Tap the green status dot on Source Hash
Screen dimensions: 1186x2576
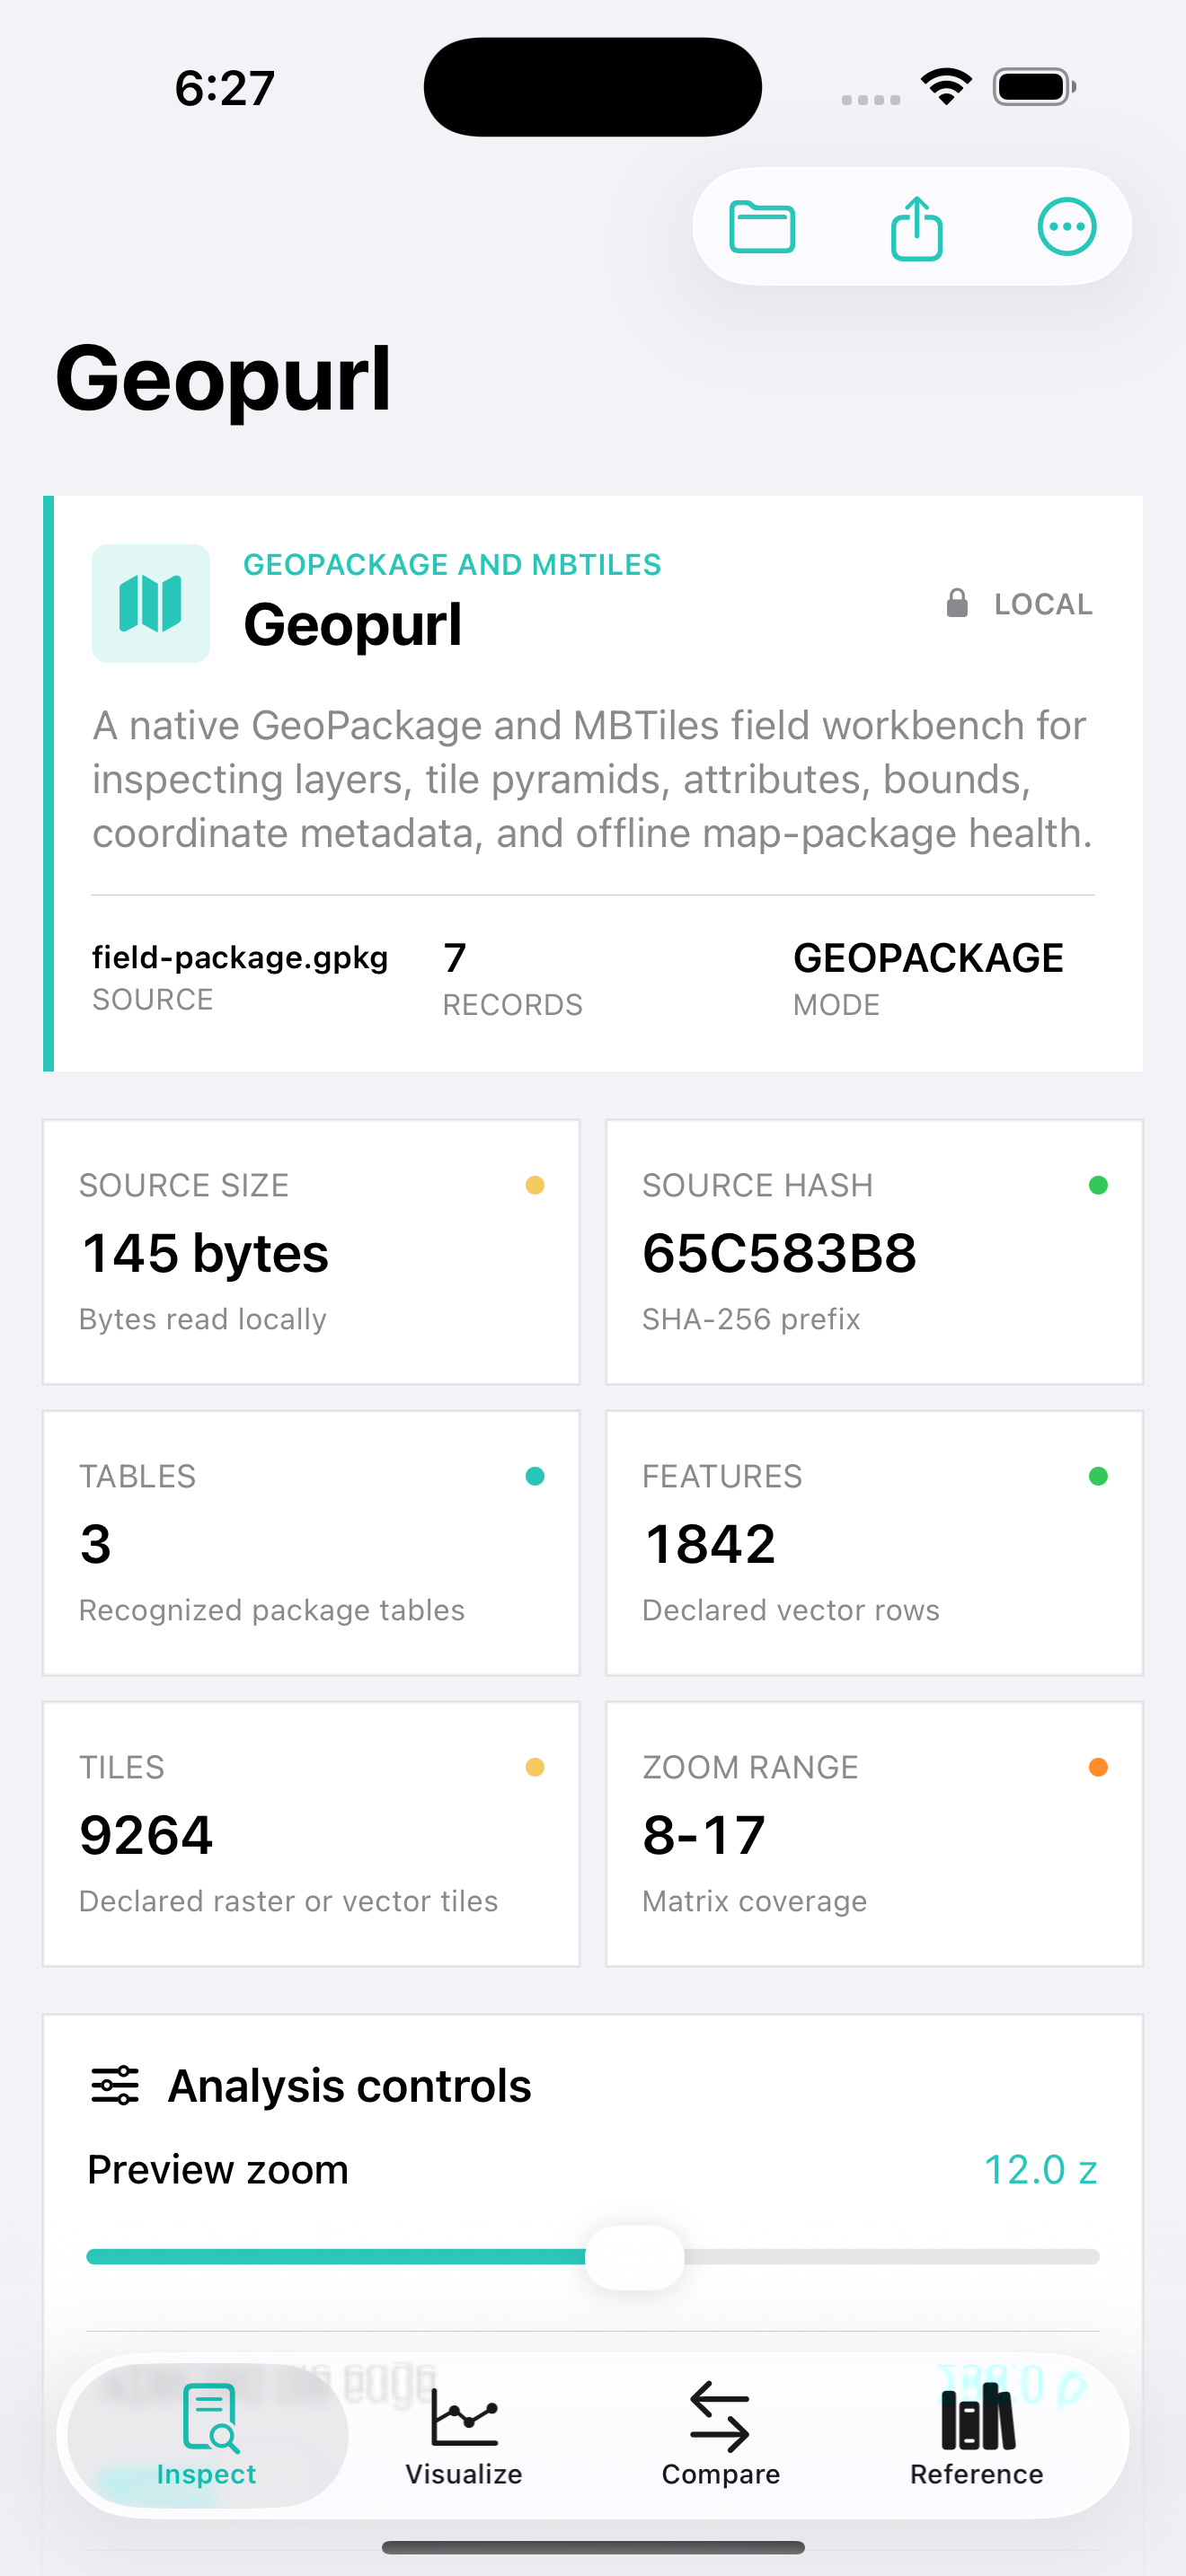pyautogui.click(x=1098, y=1185)
